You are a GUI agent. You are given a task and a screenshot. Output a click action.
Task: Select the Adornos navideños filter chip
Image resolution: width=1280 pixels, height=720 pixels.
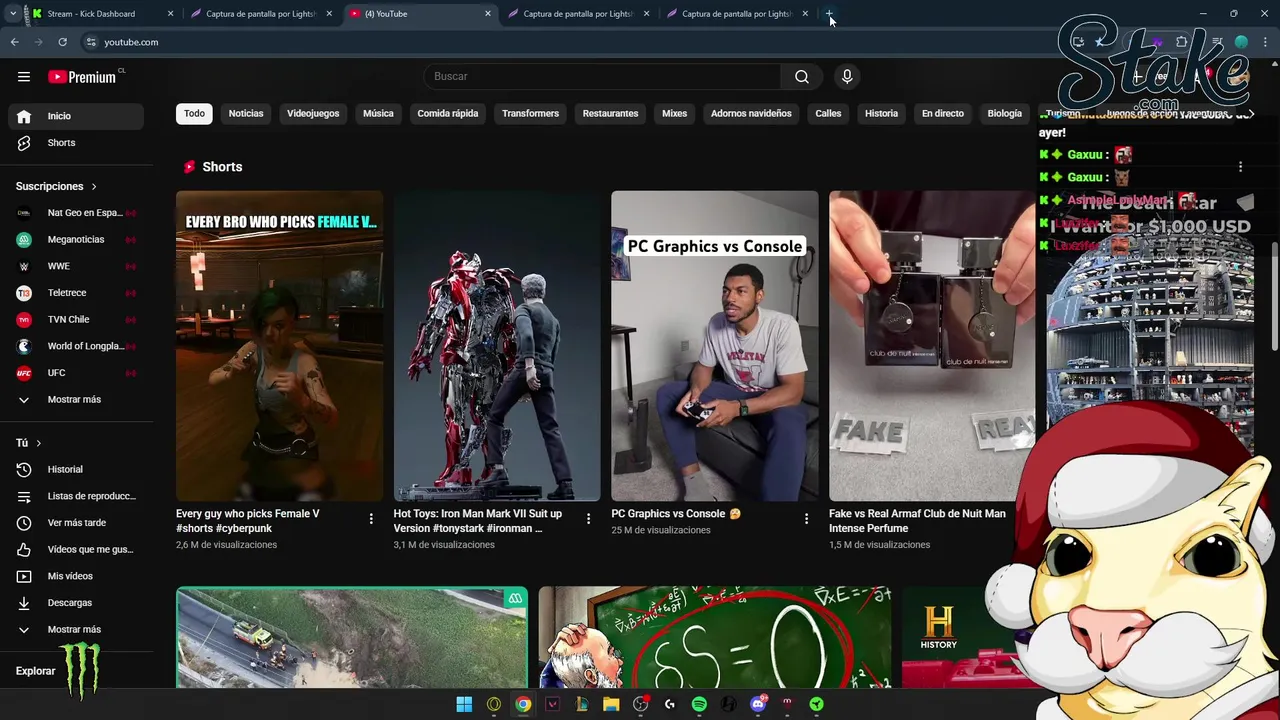[751, 113]
